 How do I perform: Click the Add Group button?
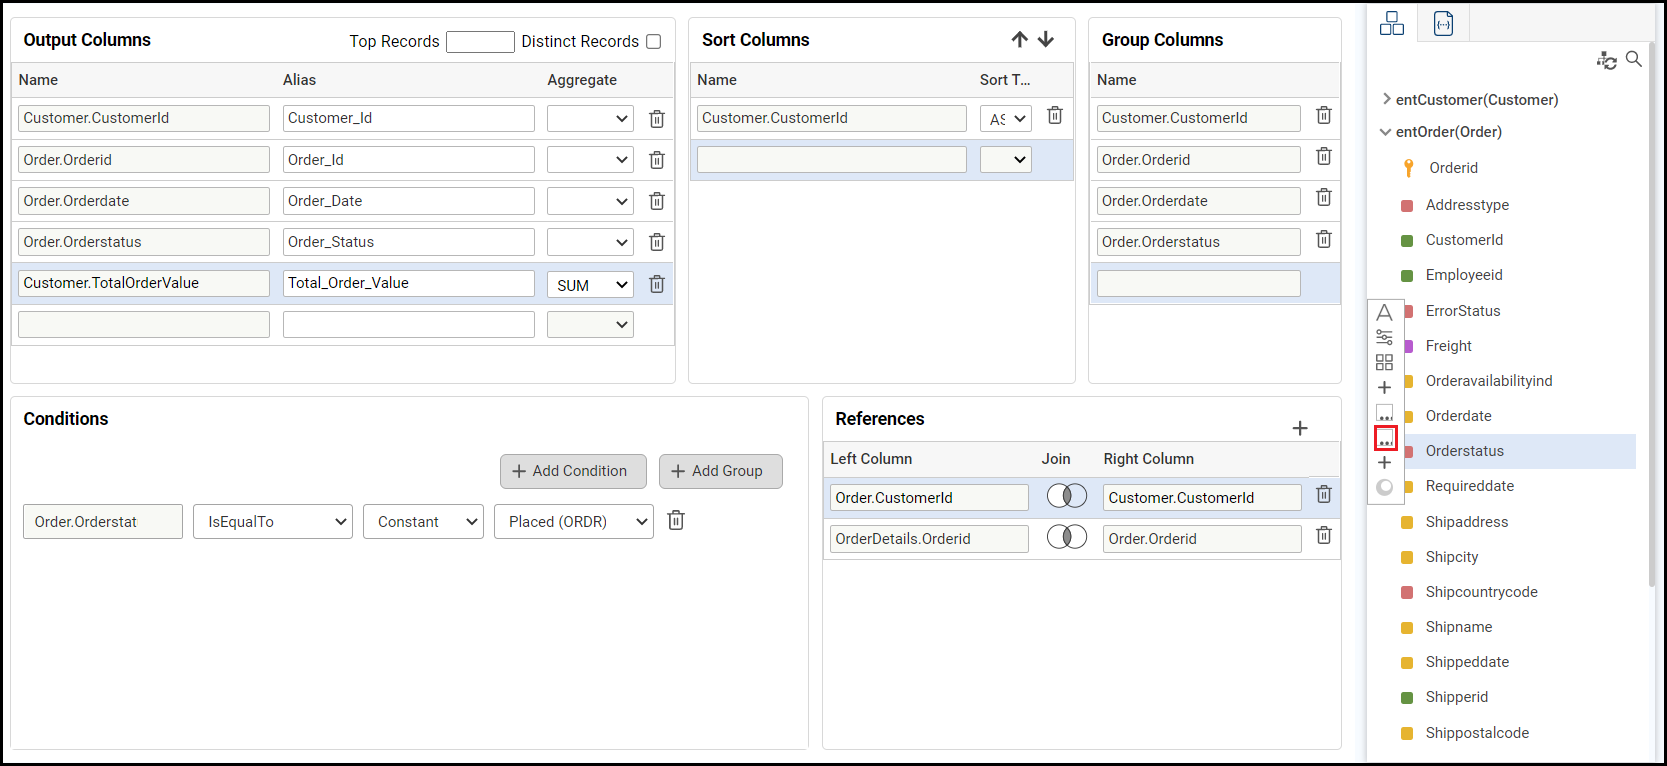[720, 471]
